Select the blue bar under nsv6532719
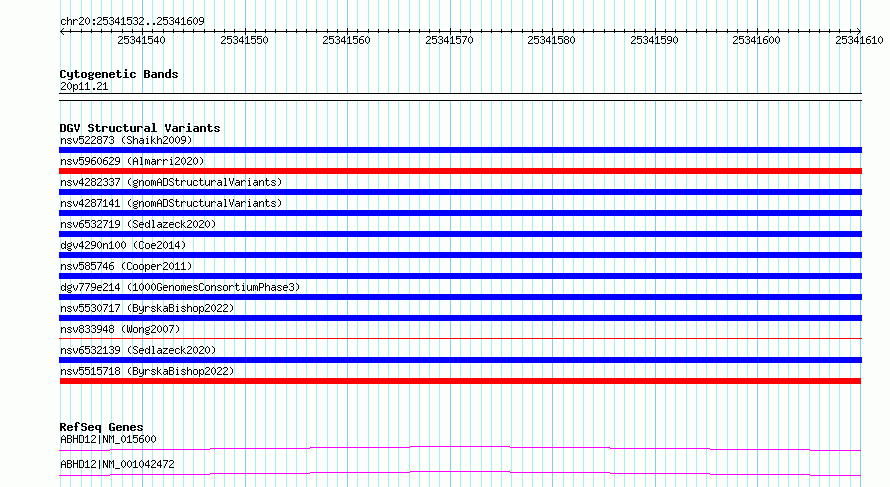This screenshot has width=890, height=487. pyautogui.click(x=460, y=234)
